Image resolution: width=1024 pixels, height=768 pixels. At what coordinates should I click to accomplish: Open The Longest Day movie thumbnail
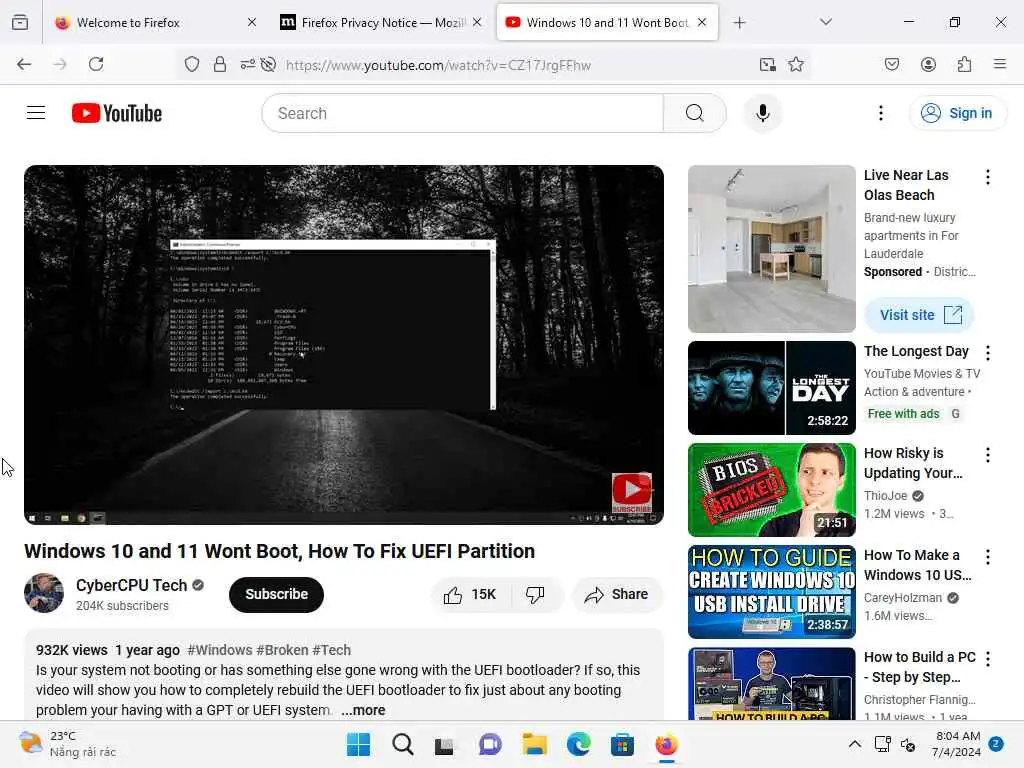pyautogui.click(x=772, y=388)
